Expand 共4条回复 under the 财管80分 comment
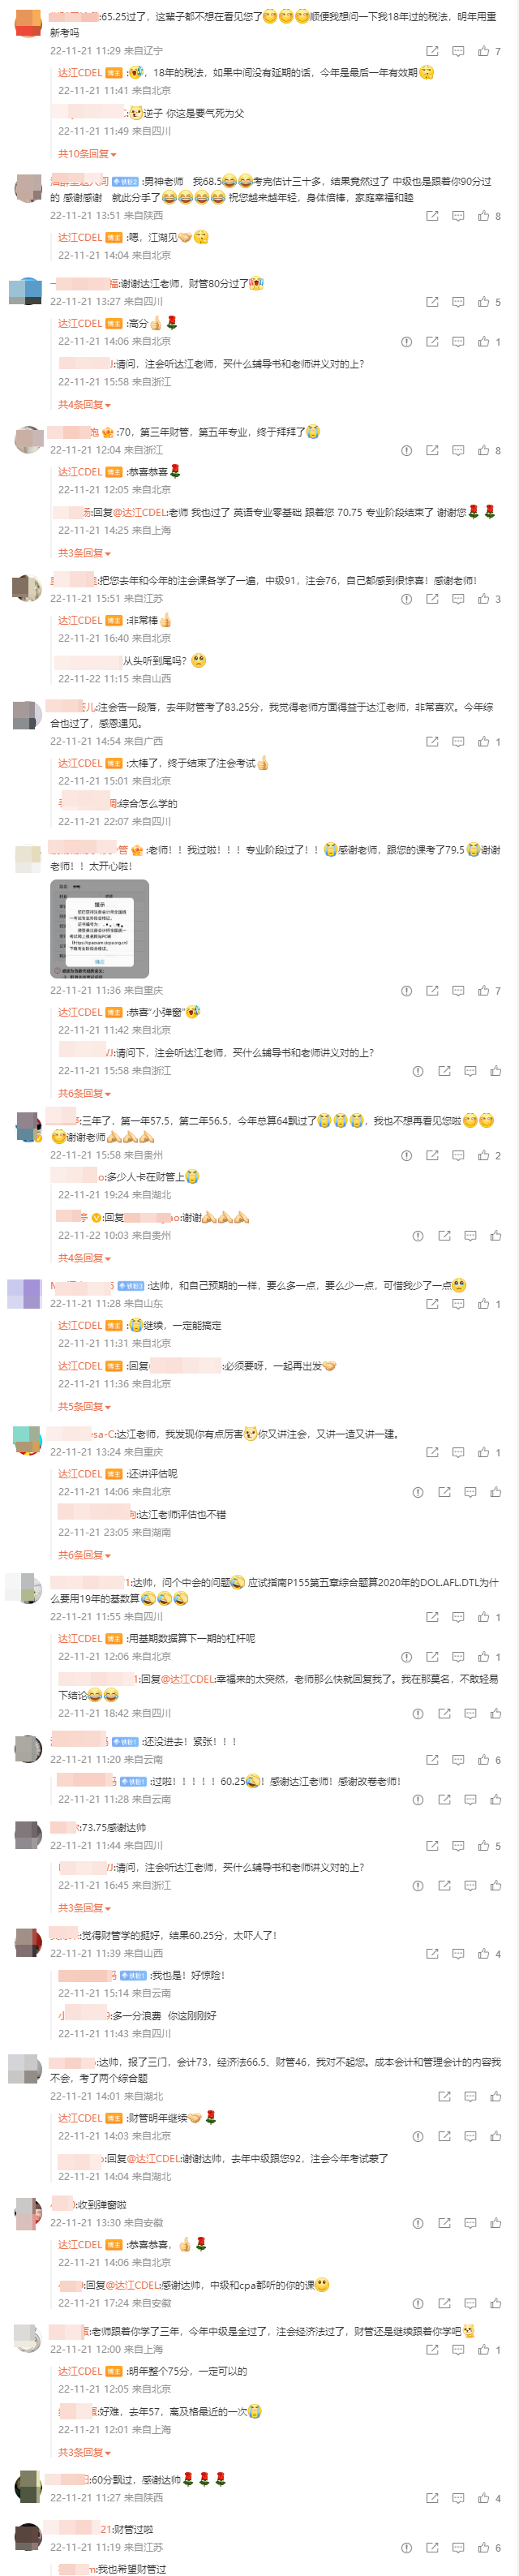The height and width of the screenshot is (2576, 519). (84, 405)
